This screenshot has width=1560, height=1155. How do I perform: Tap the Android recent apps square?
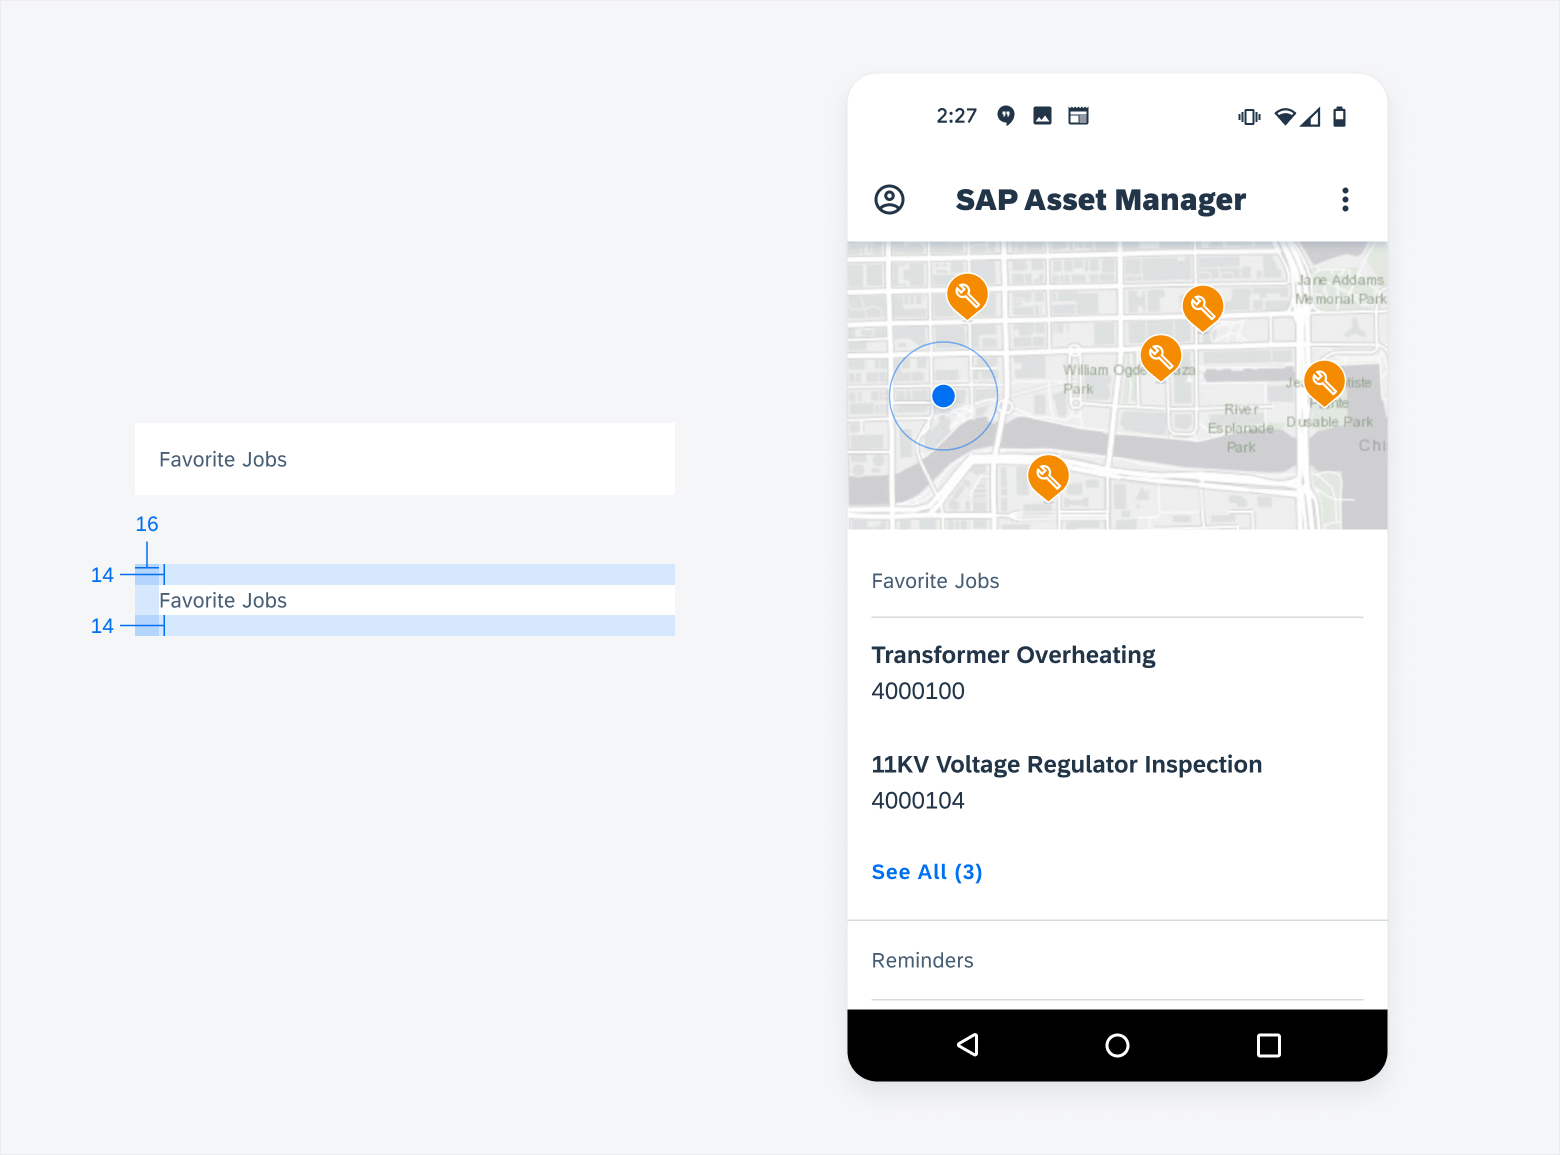point(1268,1045)
